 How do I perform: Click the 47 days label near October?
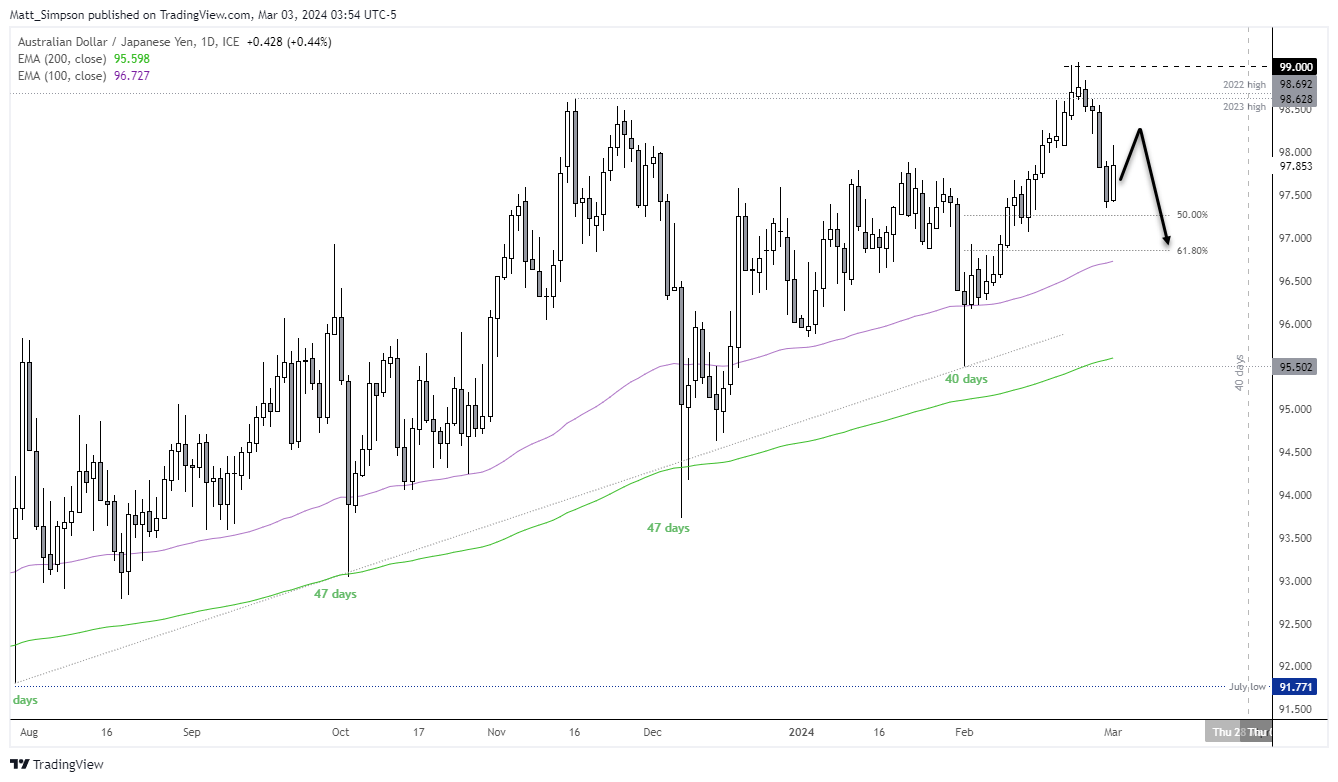[x=335, y=594]
